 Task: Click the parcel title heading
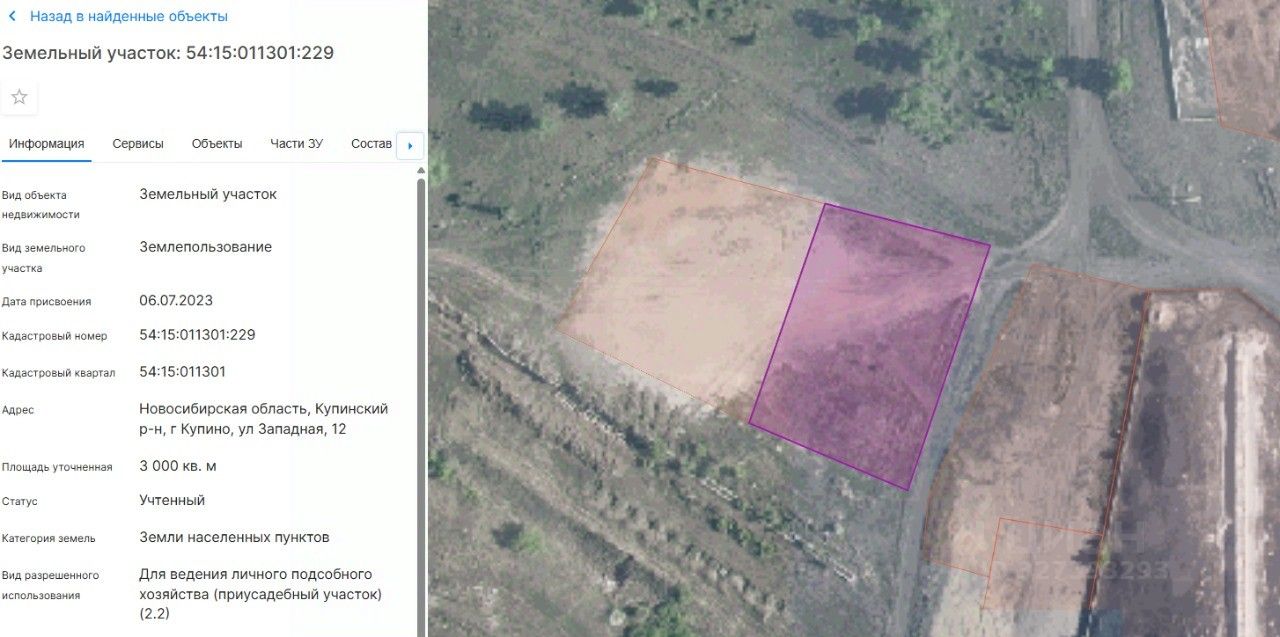[168, 53]
